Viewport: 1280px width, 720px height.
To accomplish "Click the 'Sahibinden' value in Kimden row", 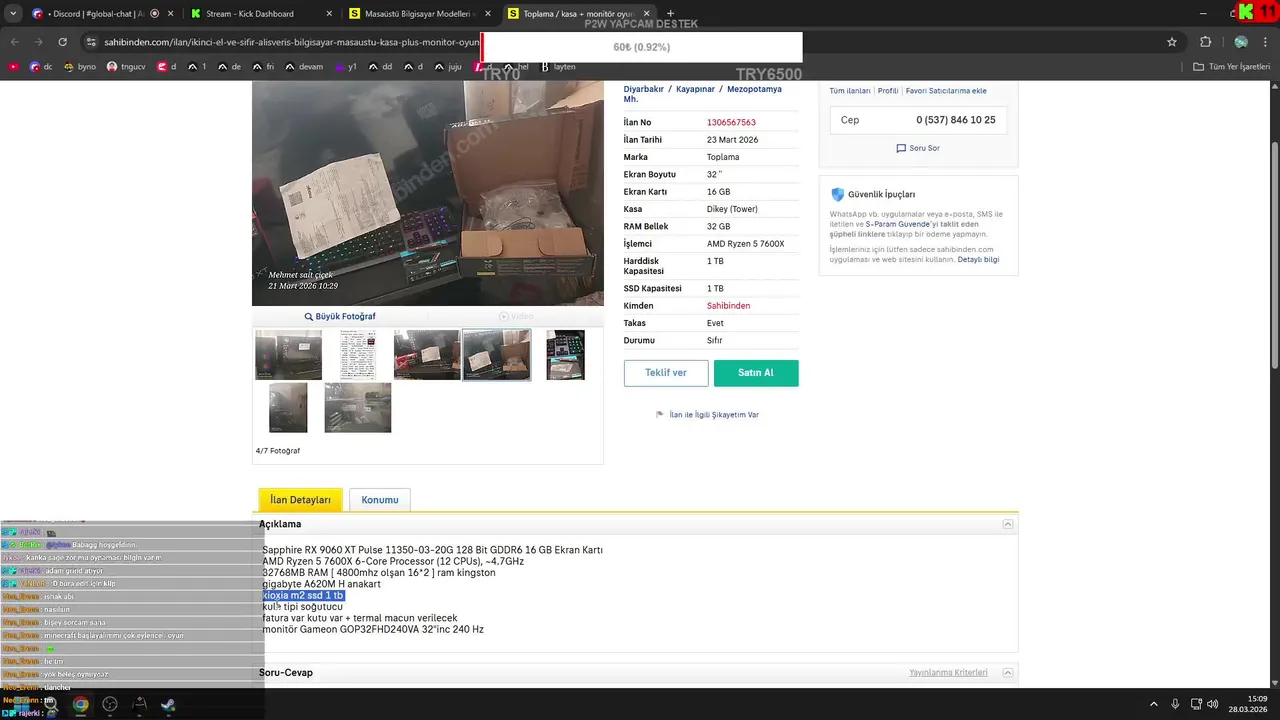I will coord(728,306).
